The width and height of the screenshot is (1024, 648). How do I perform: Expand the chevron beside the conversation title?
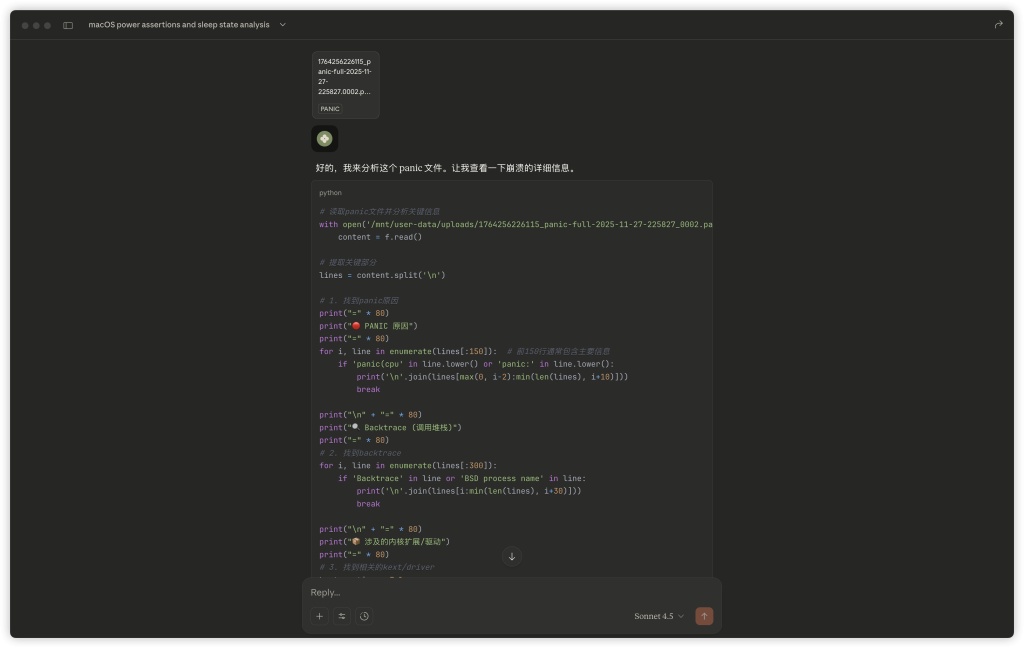pos(283,25)
